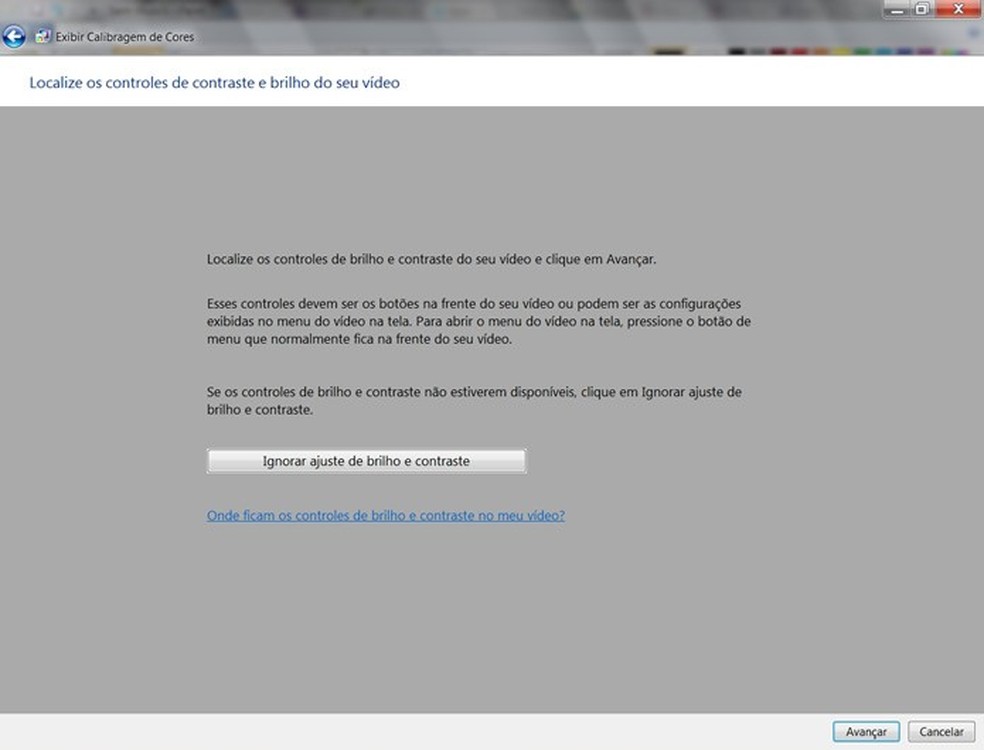This screenshot has width=984, height=750.
Task: Proceed to the next calibration step
Action: pyautogui.click(x=865, y=731)
